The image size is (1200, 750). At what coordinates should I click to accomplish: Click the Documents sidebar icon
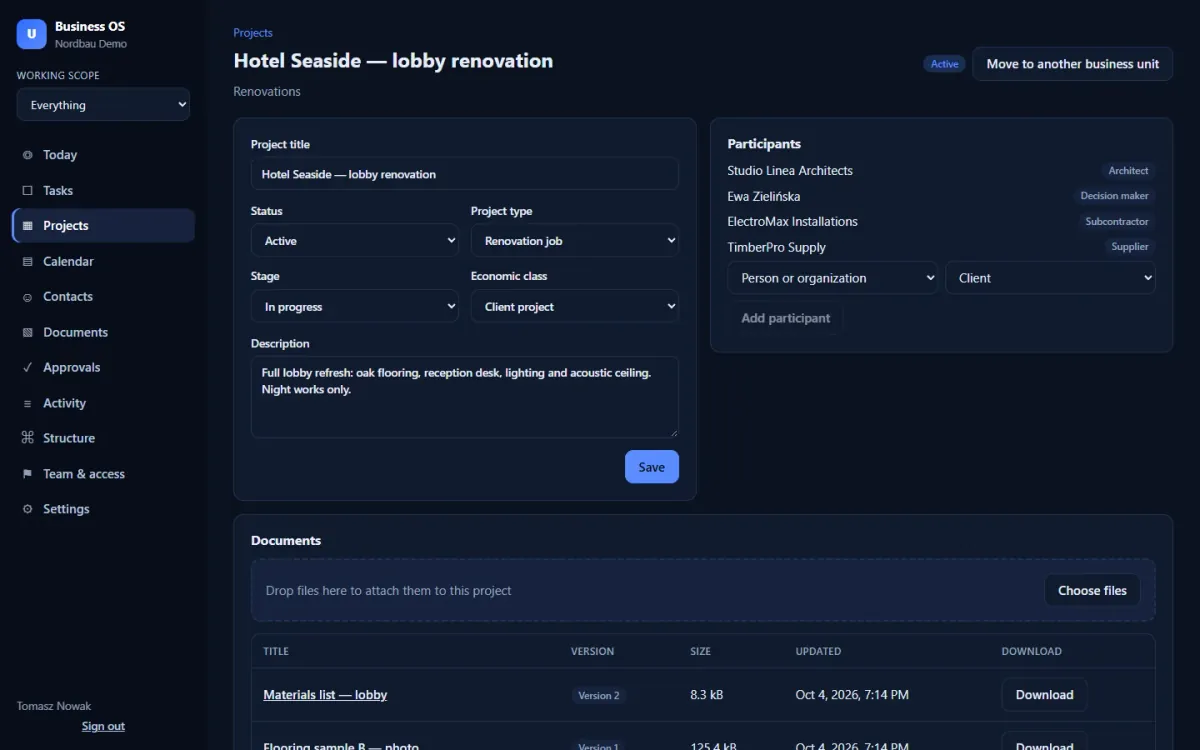pyautogui.click(x=27, y=332)
